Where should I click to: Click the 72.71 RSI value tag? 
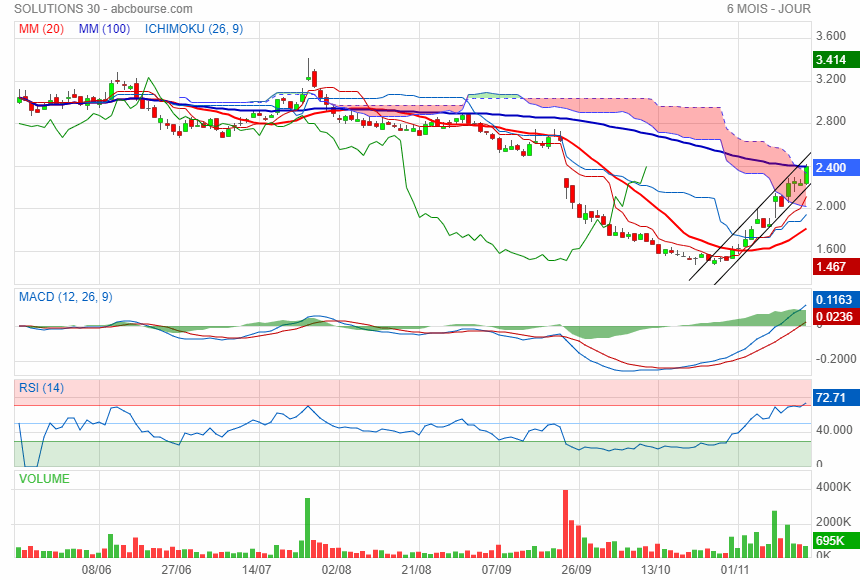coord(836,397)
